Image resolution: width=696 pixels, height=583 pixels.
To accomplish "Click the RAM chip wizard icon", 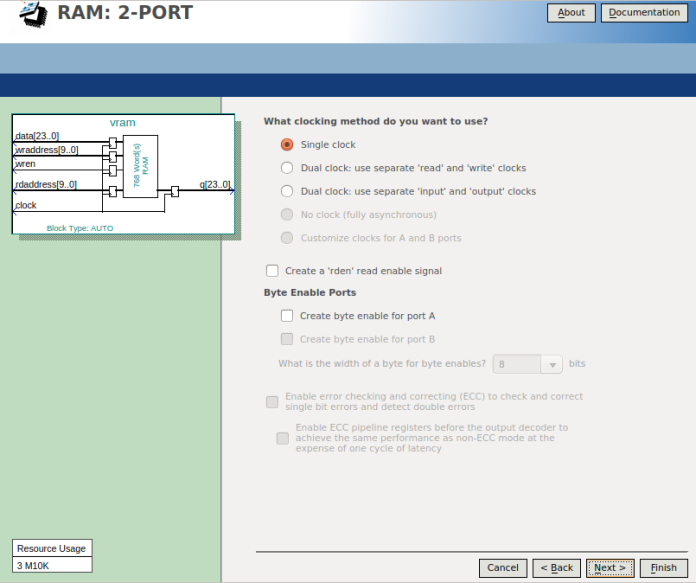I will [33, 14].
